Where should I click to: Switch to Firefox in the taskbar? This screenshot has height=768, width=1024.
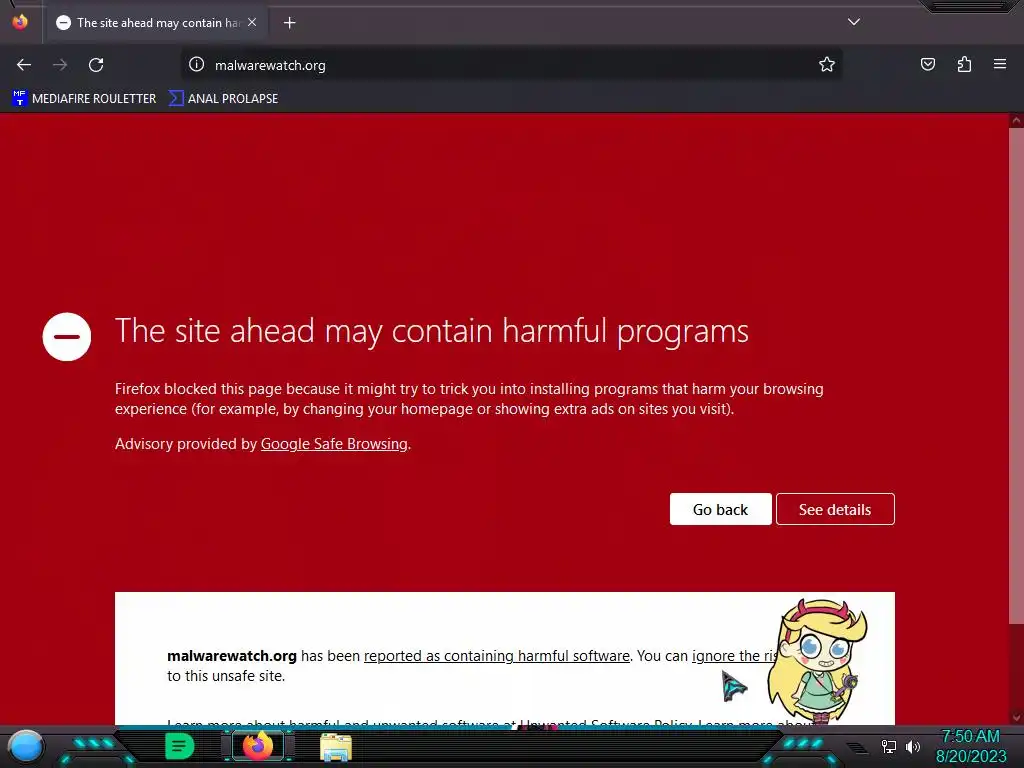point(257,746)
